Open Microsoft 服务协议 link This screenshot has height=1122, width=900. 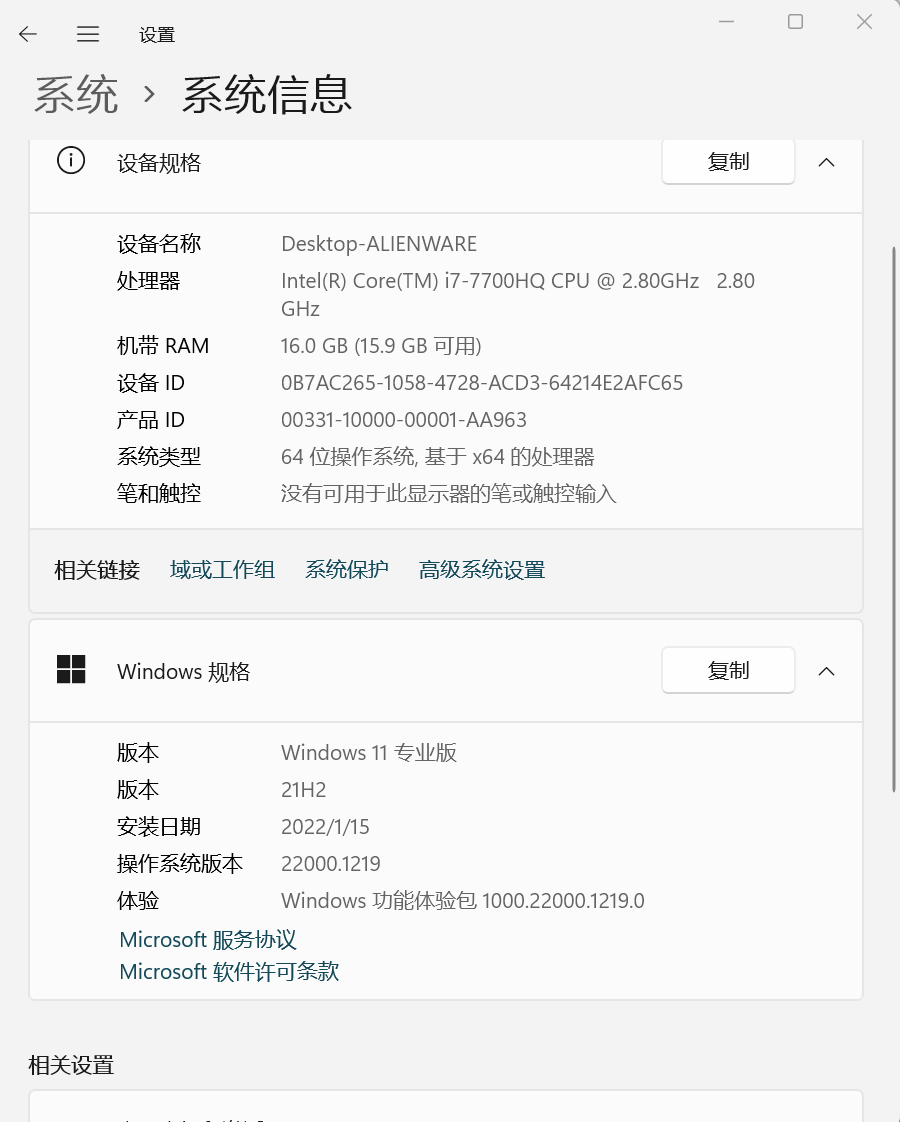(208, 940)
